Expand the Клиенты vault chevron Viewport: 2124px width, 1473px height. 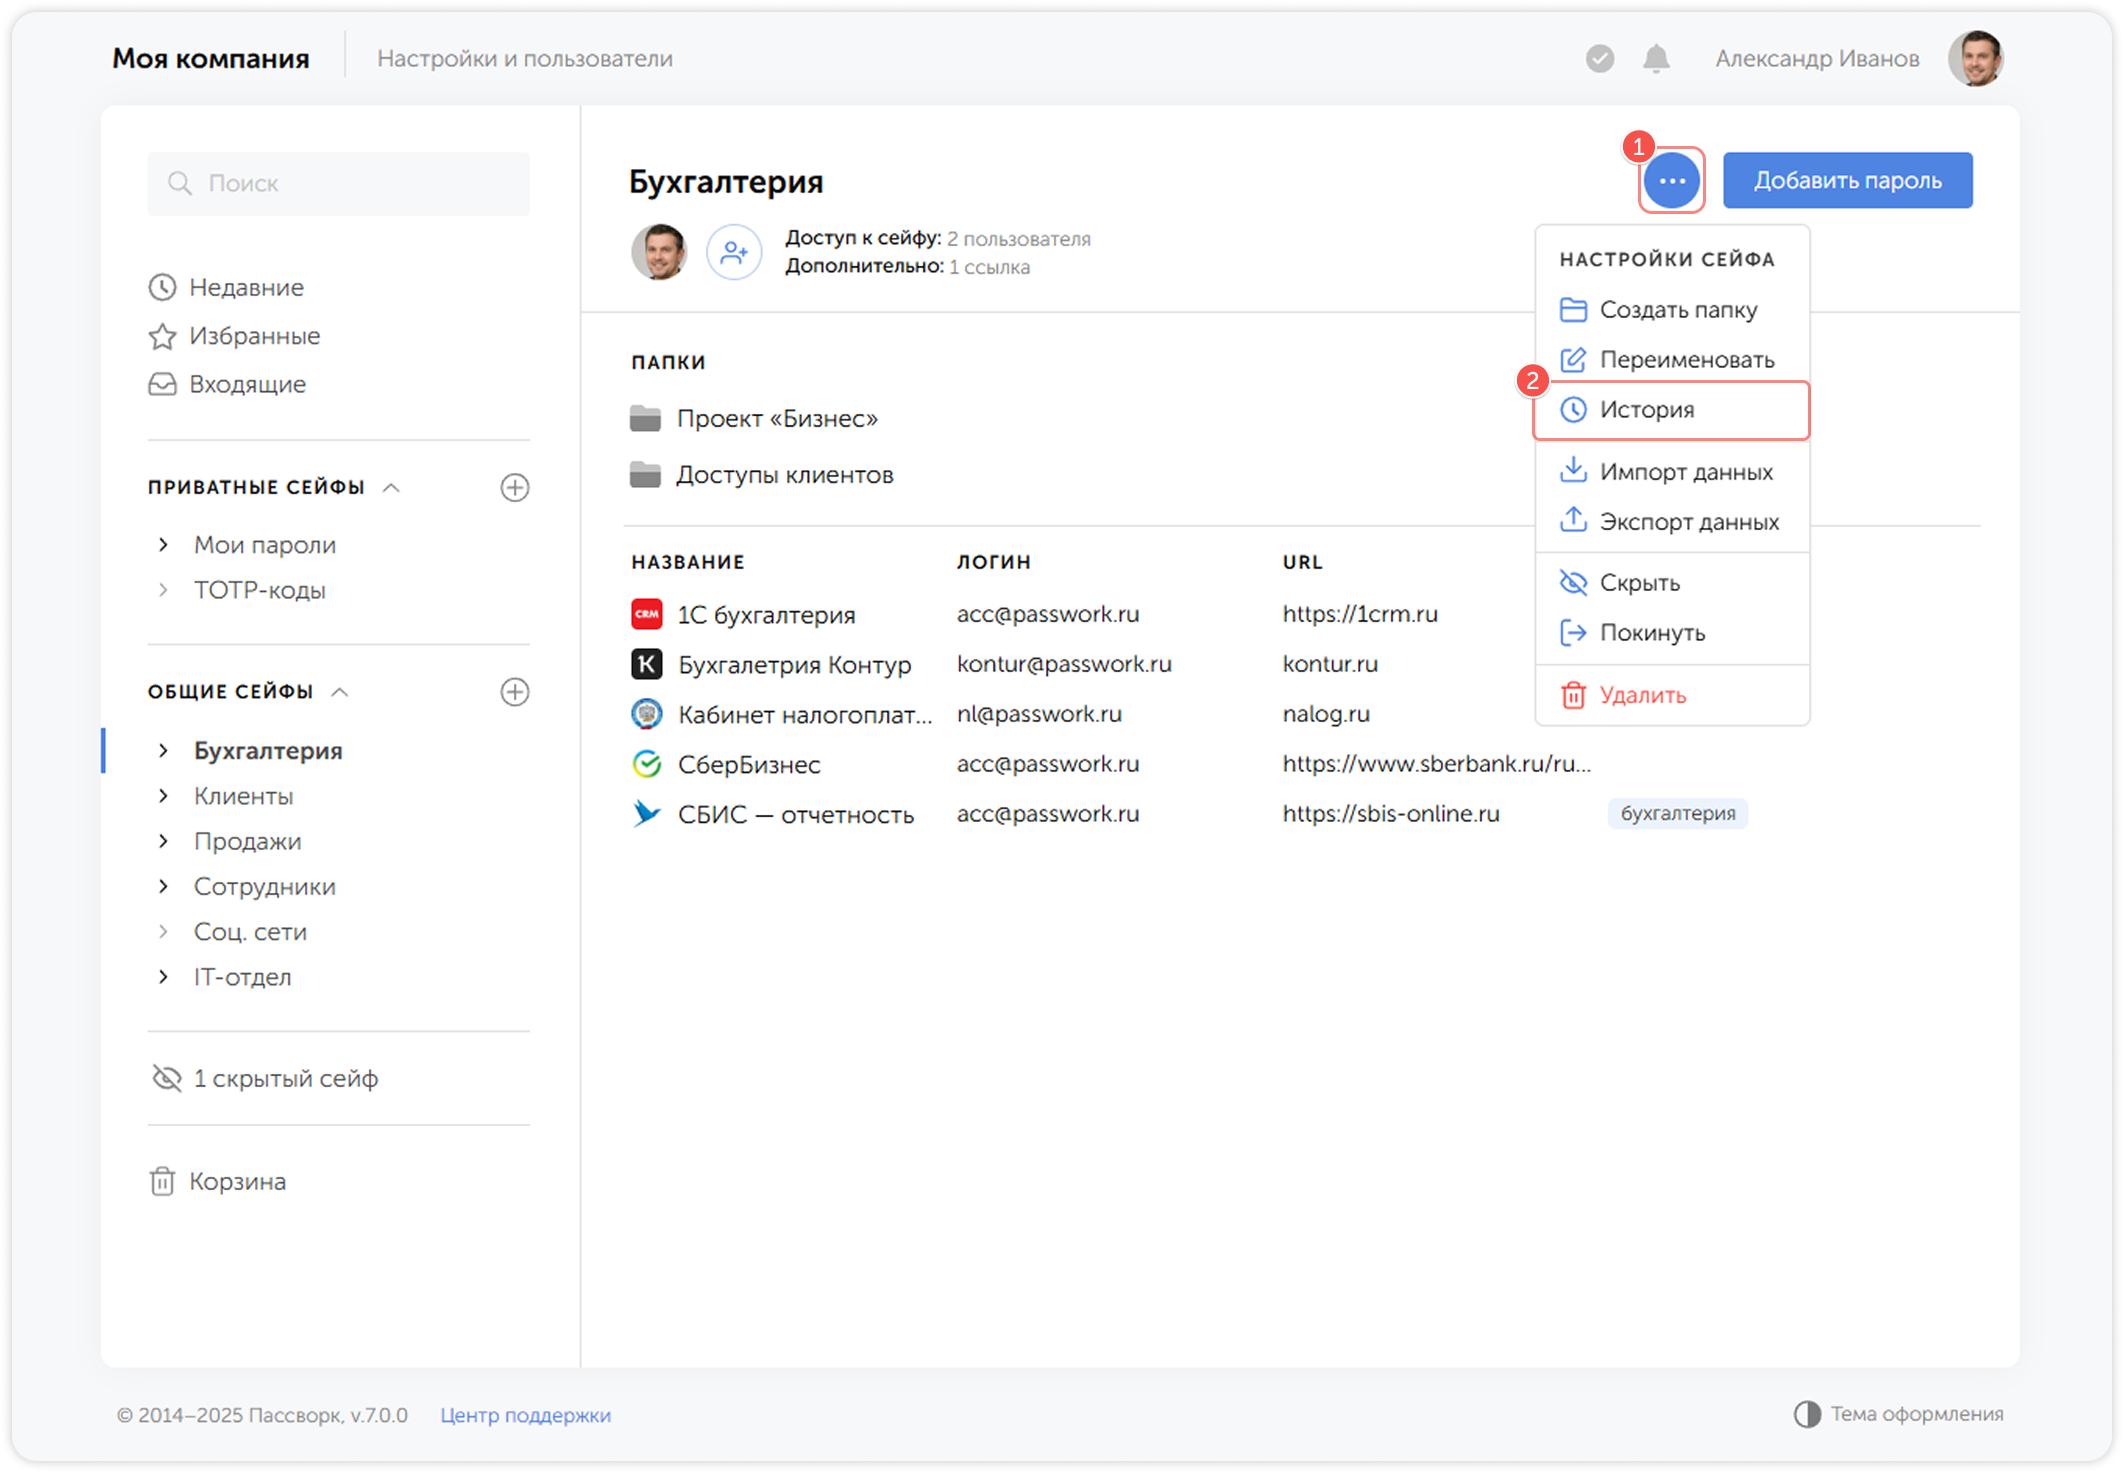[x=163, y=796]
